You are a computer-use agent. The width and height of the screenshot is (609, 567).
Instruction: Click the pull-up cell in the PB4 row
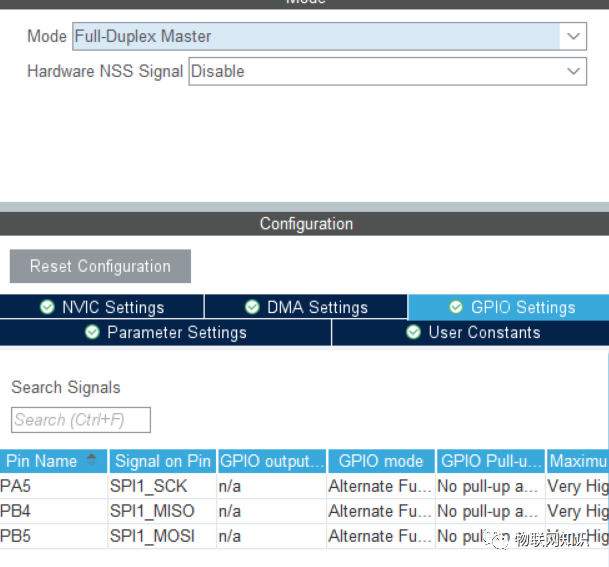491,511
